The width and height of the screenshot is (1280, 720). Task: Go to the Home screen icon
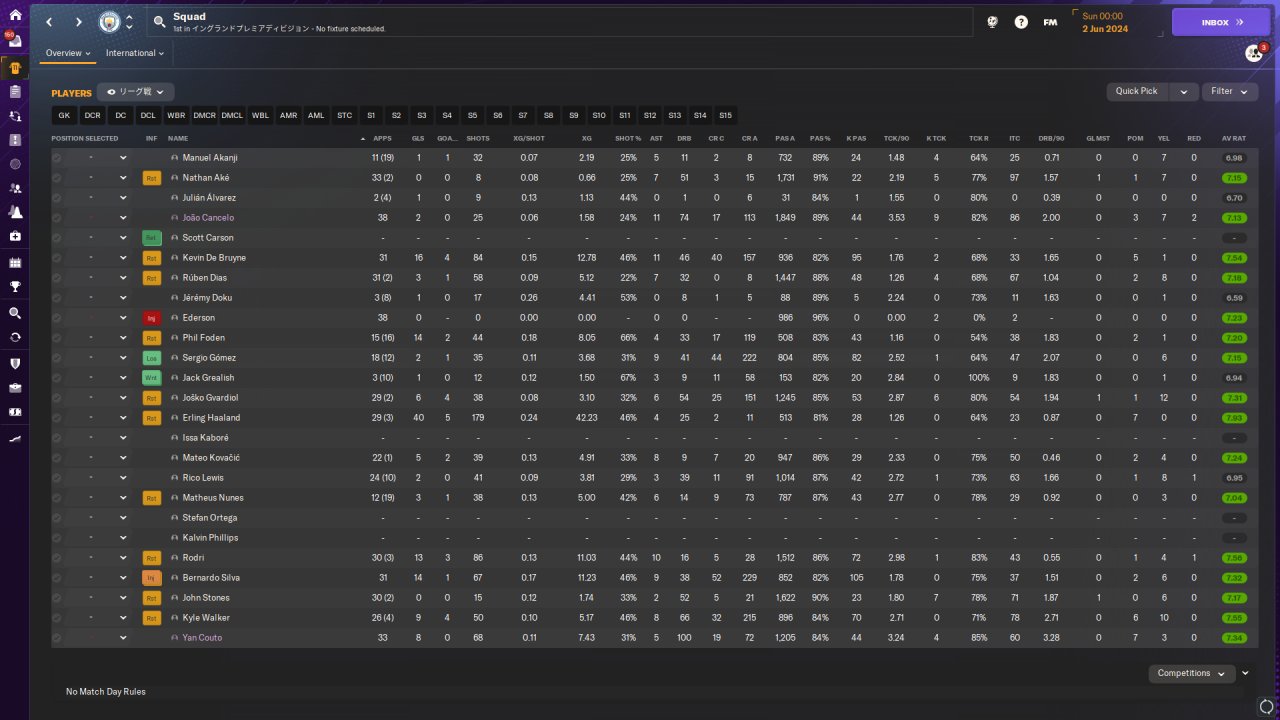(15, 15)
